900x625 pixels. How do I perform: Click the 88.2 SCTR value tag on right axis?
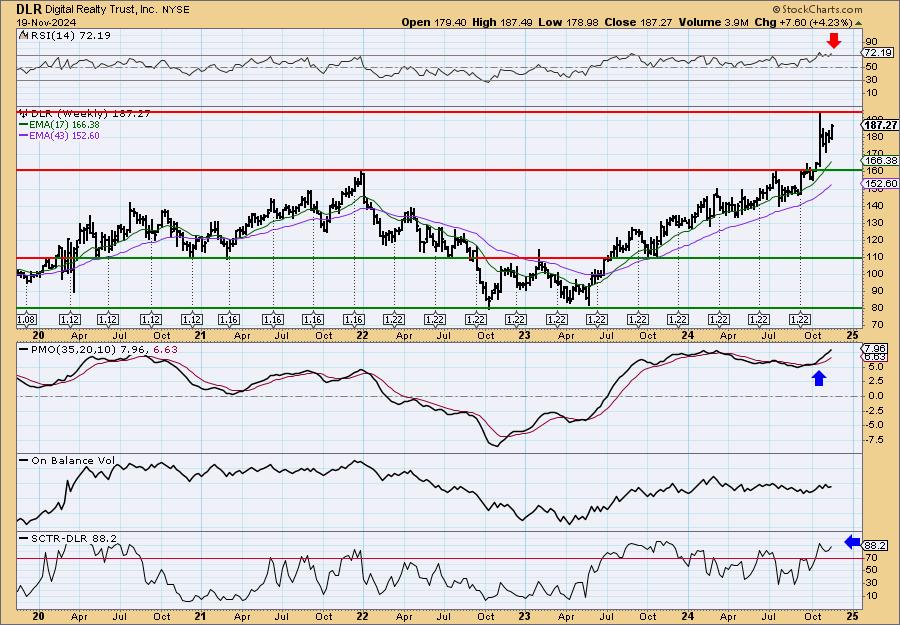[876, 545]
